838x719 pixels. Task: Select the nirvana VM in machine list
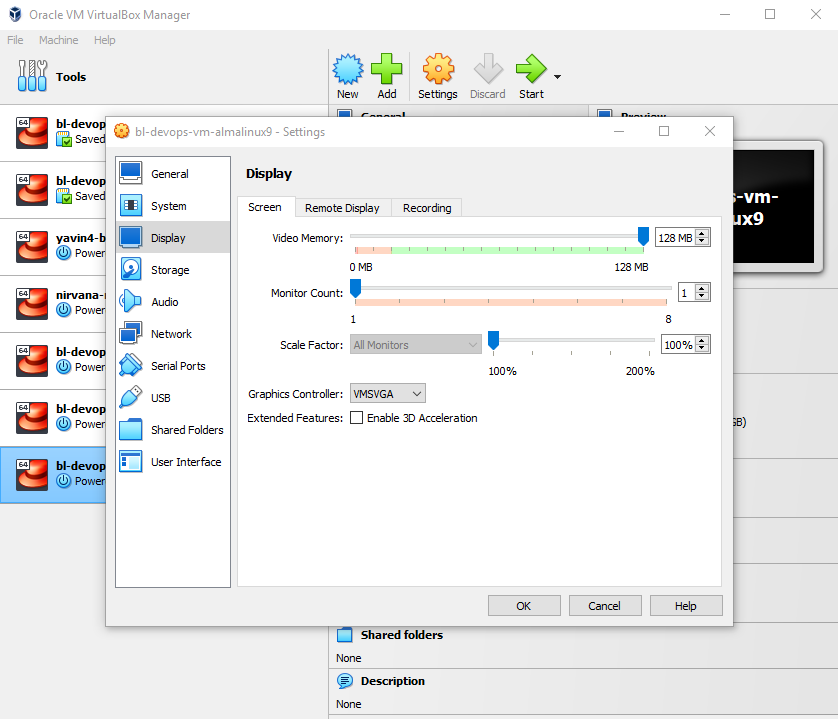[53, 304]
